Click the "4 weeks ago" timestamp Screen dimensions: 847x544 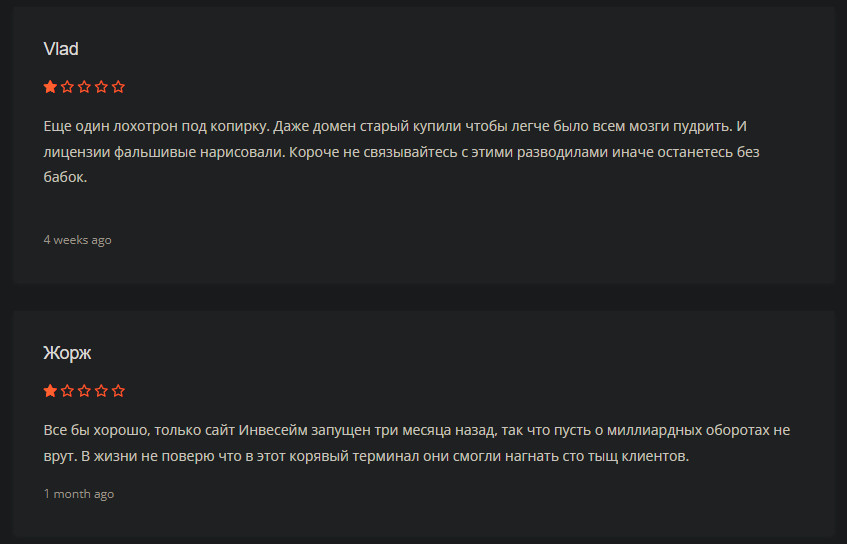pyautogui.click(x=77, y=240)
